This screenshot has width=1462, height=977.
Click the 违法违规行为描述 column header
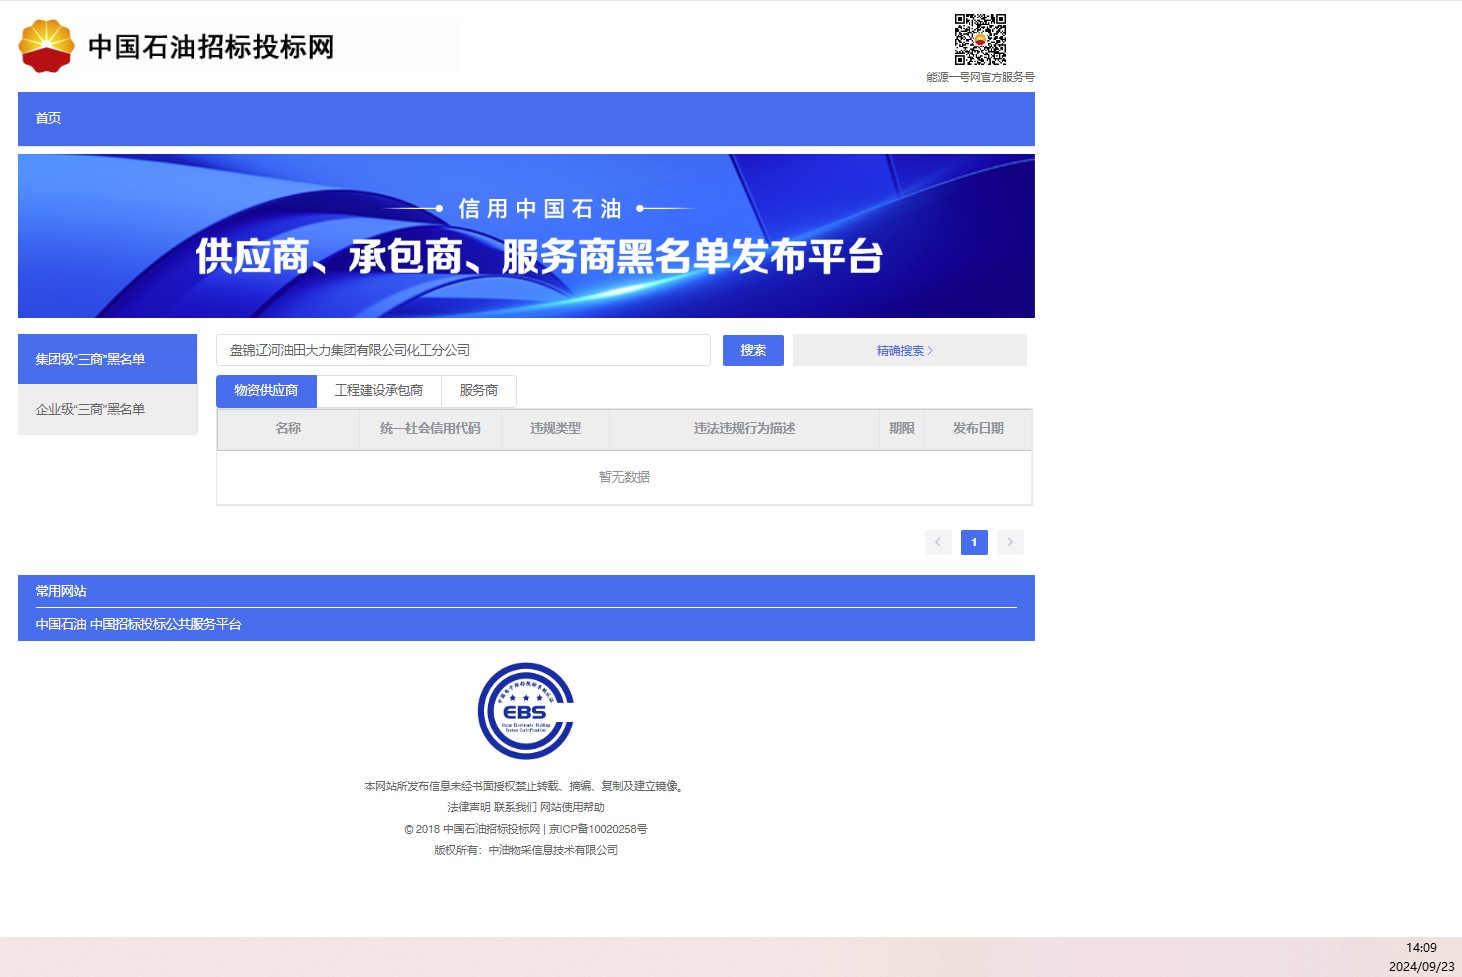coord(745,428)
